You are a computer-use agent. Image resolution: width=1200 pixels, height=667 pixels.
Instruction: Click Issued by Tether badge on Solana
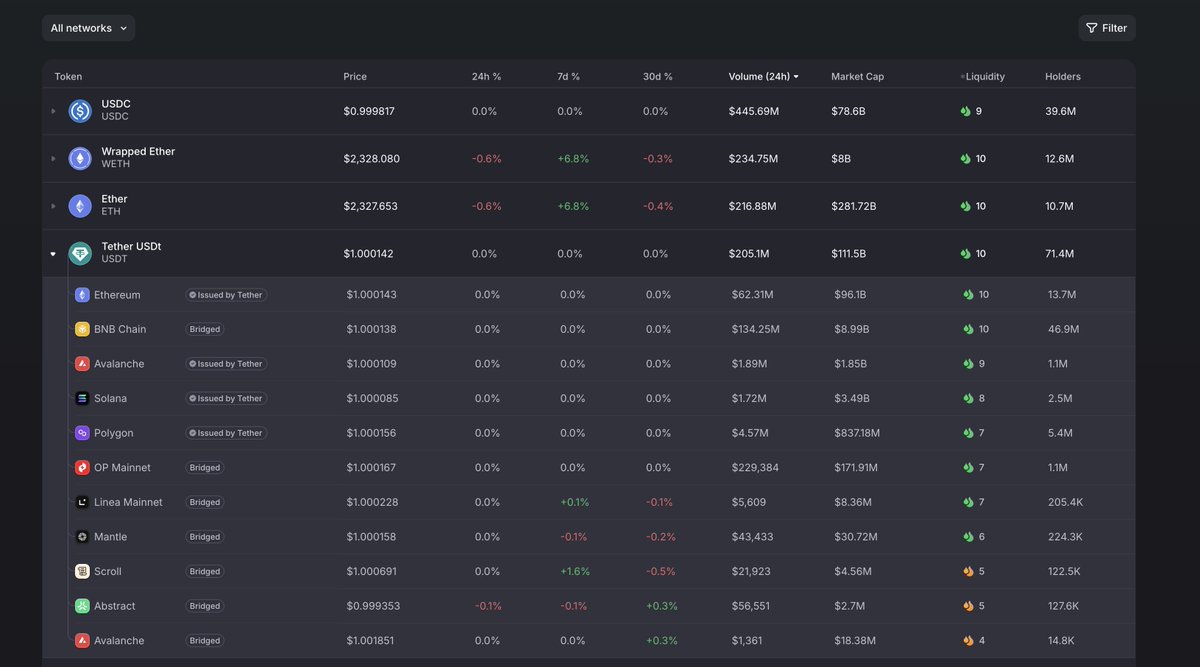click(x=226, y=398)
